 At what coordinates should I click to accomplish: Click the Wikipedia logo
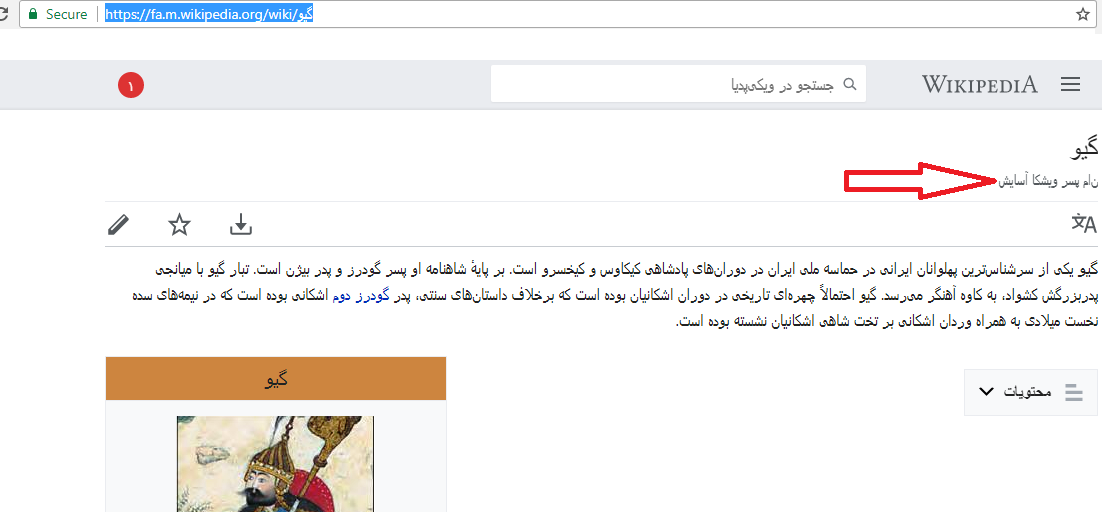click(x=980, y=85)
